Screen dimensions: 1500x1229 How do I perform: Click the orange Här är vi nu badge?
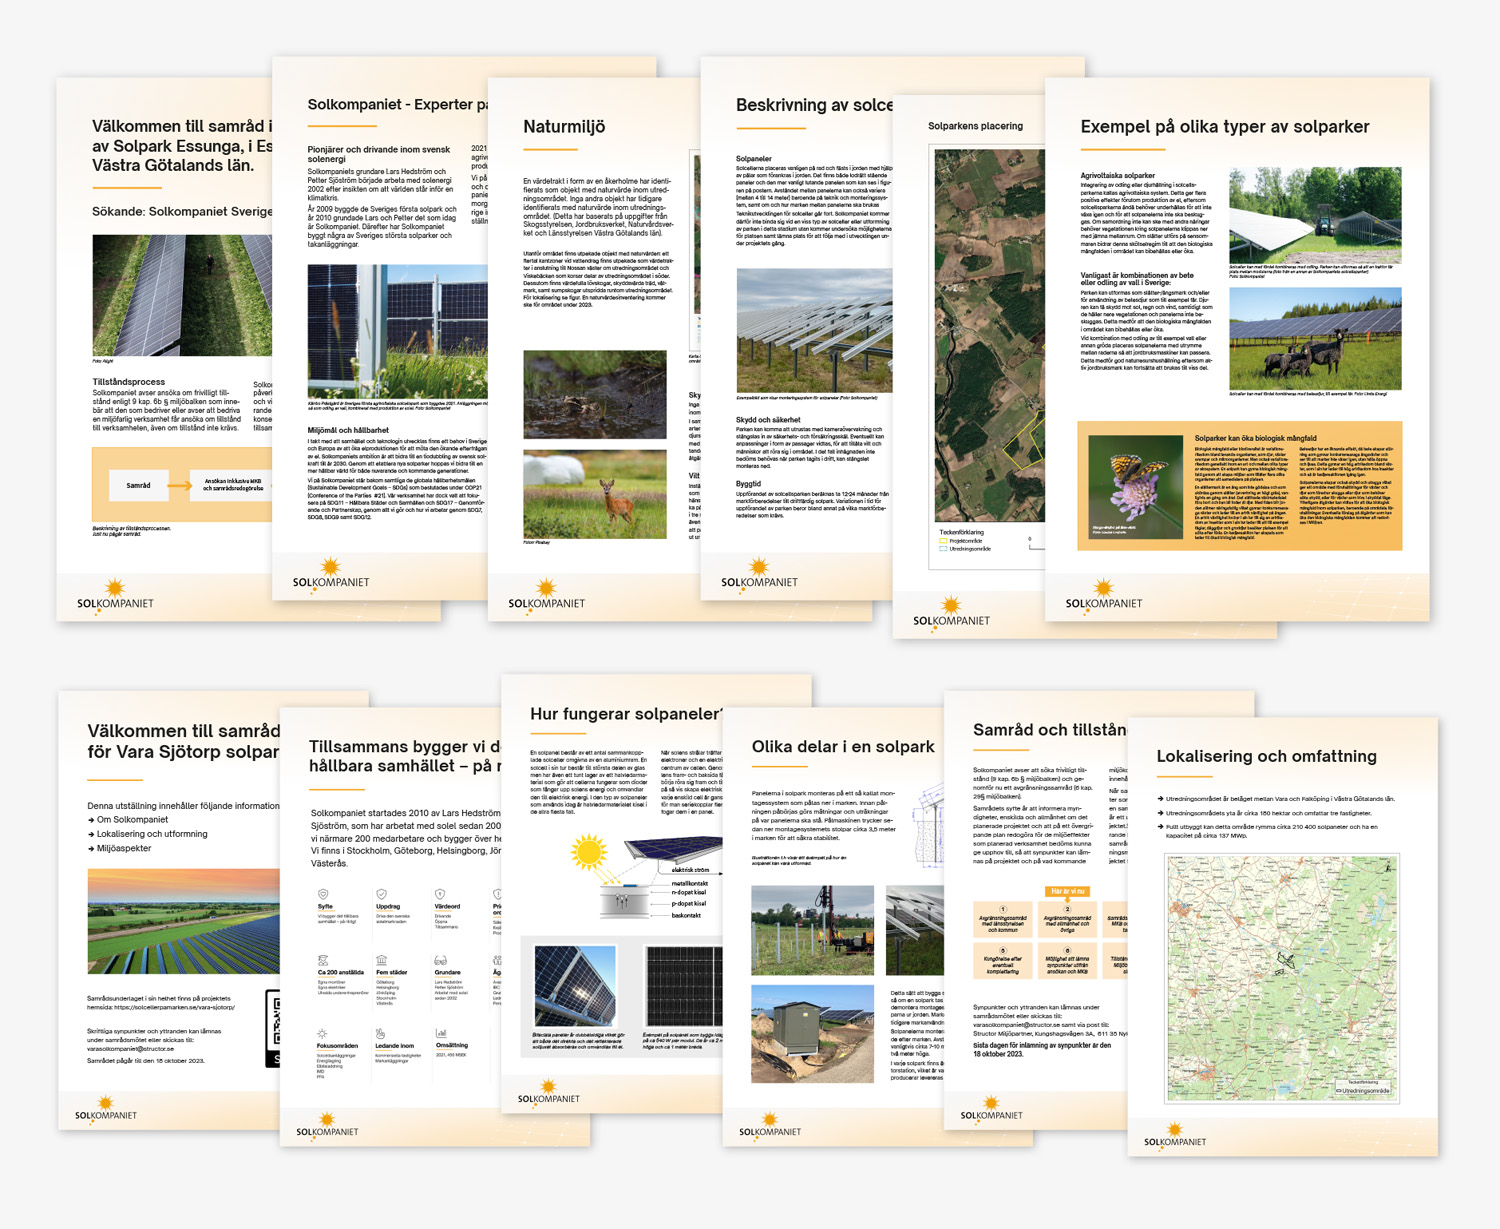point(1067,891)
